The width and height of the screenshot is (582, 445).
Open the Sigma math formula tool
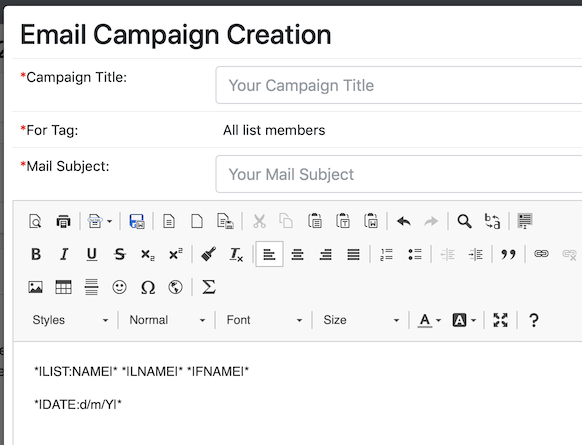coord(209,287)
